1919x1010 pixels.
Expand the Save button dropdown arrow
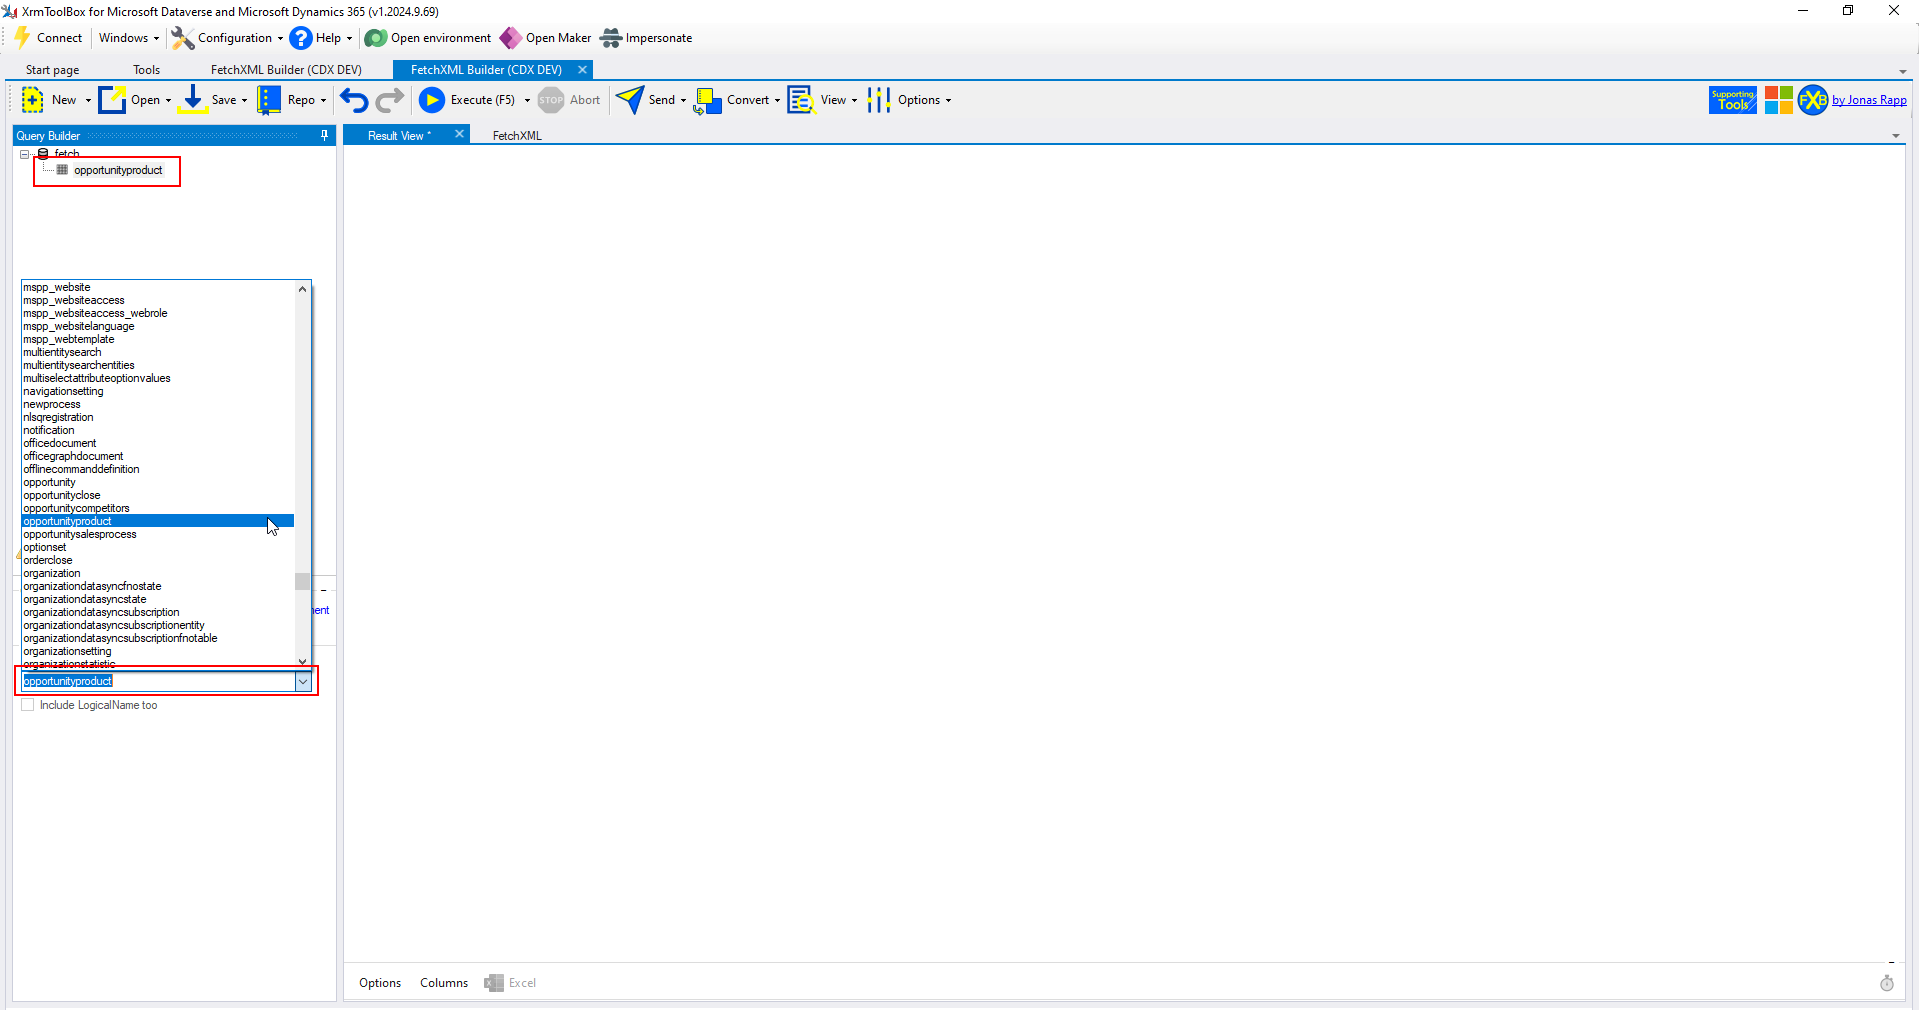tap(244, 100)
